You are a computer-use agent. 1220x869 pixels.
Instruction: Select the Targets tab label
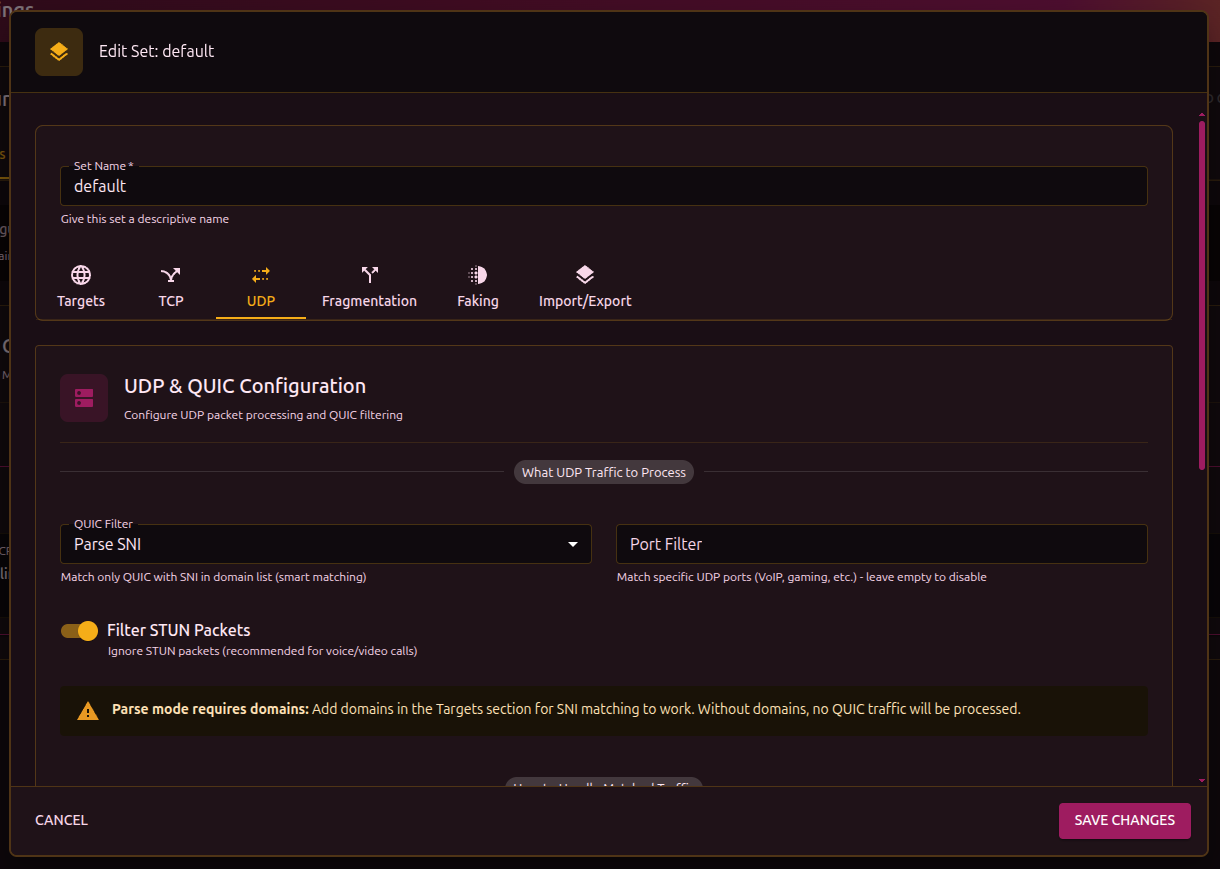tap(81, 301)
